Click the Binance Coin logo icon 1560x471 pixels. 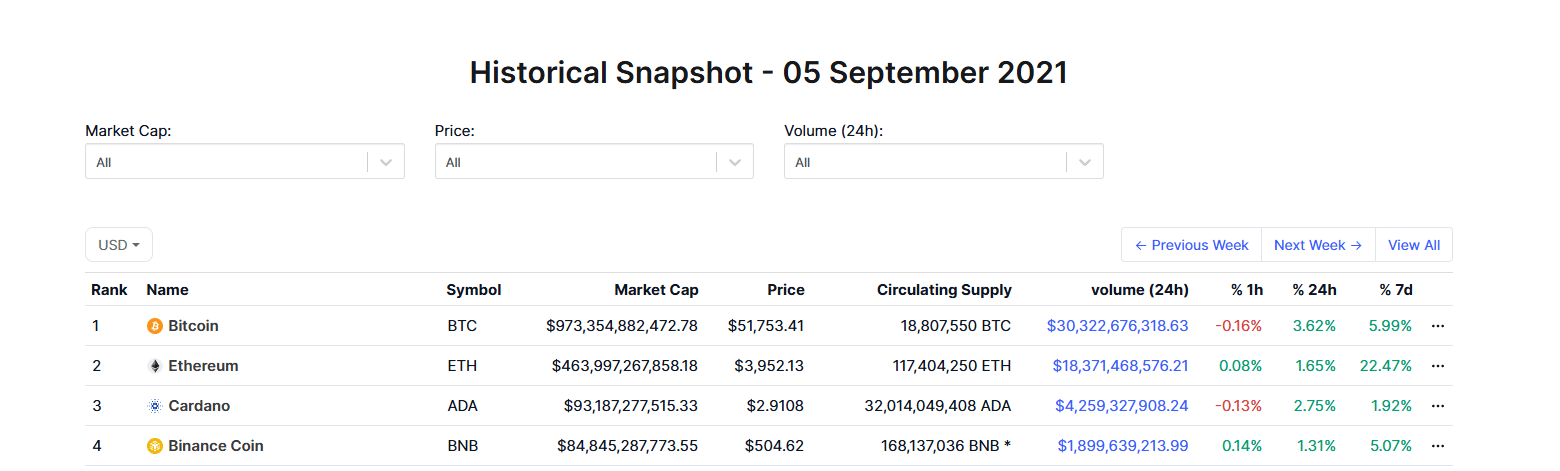155,446
